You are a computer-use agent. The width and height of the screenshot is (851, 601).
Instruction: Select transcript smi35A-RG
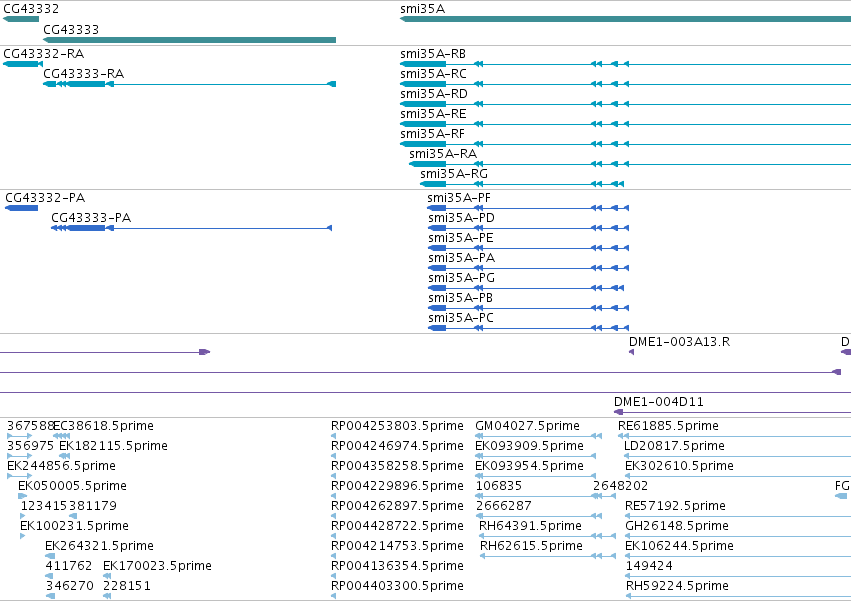click(x=454, y=174)
